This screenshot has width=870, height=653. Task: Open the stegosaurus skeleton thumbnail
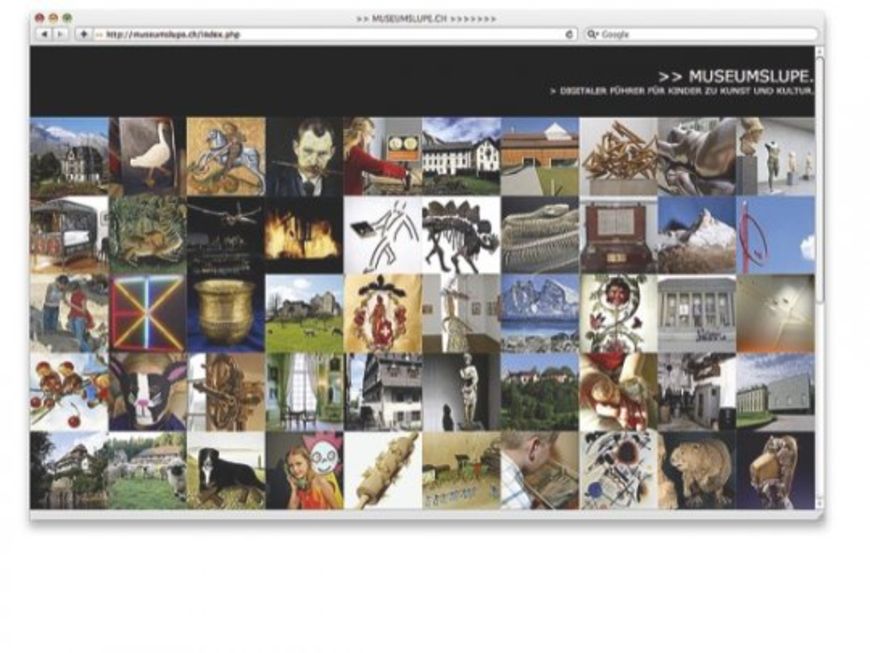coord(462,235)
